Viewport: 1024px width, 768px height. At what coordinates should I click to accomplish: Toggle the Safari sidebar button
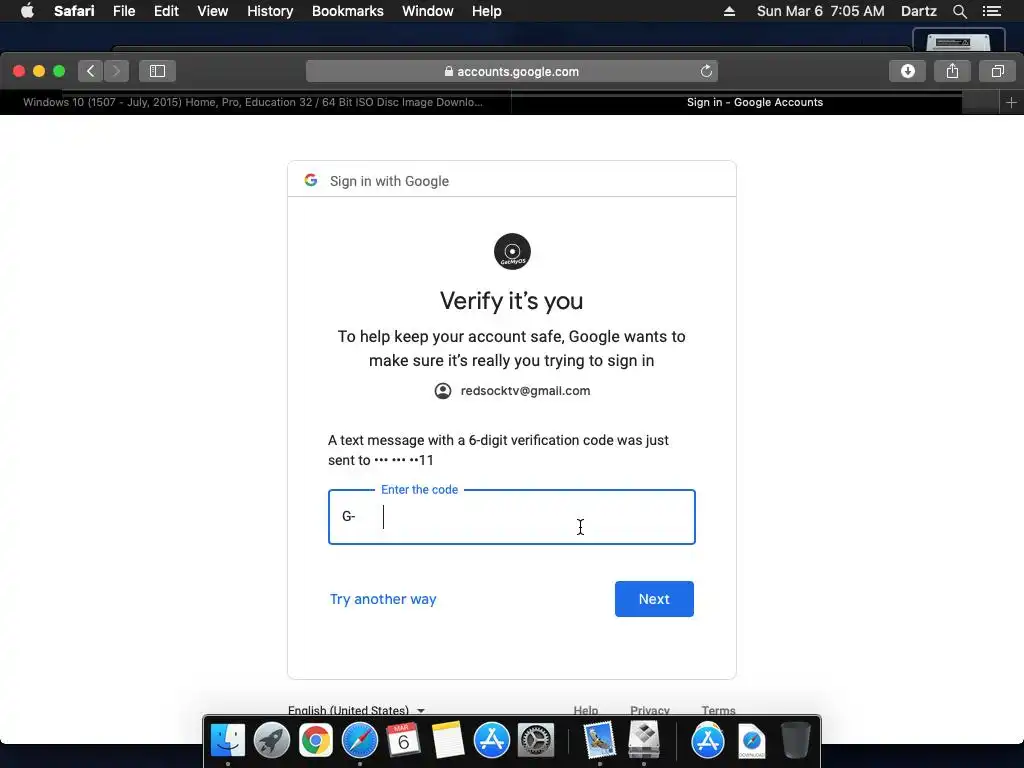click(x=157, y=71)
